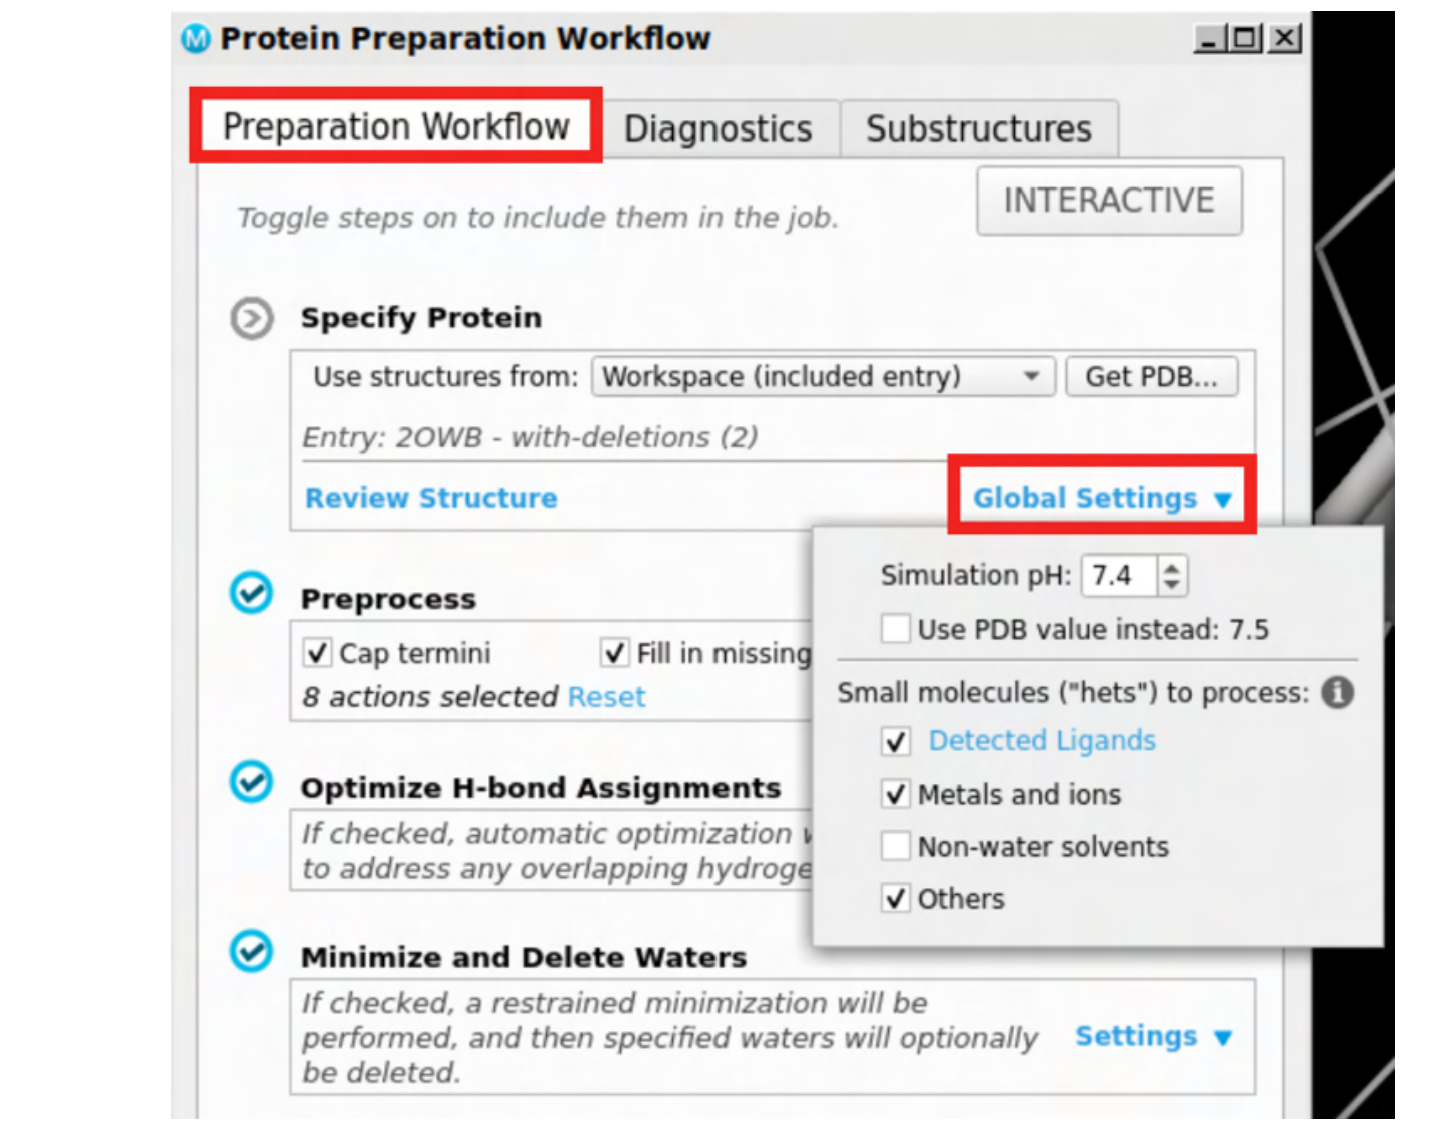Toggle the Minimize and Delete Waters step icon
Image resolution: width=1434 pixels, height=1122 pixels.
pyautogui.click(x=251, y=951)
